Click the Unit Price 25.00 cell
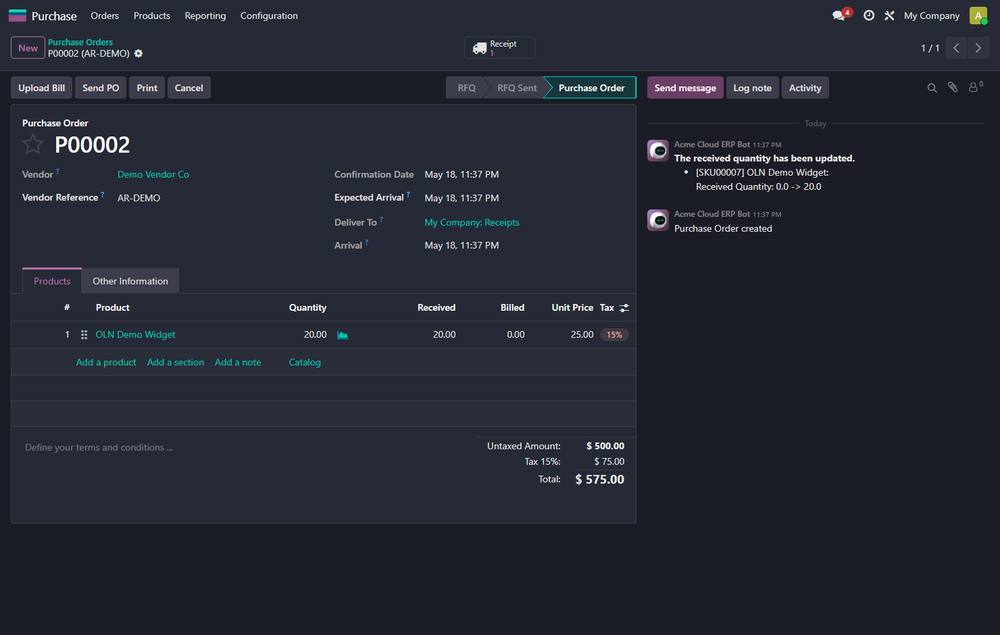The width and height of the screenshot is (1000, 635). pos(582,335)
